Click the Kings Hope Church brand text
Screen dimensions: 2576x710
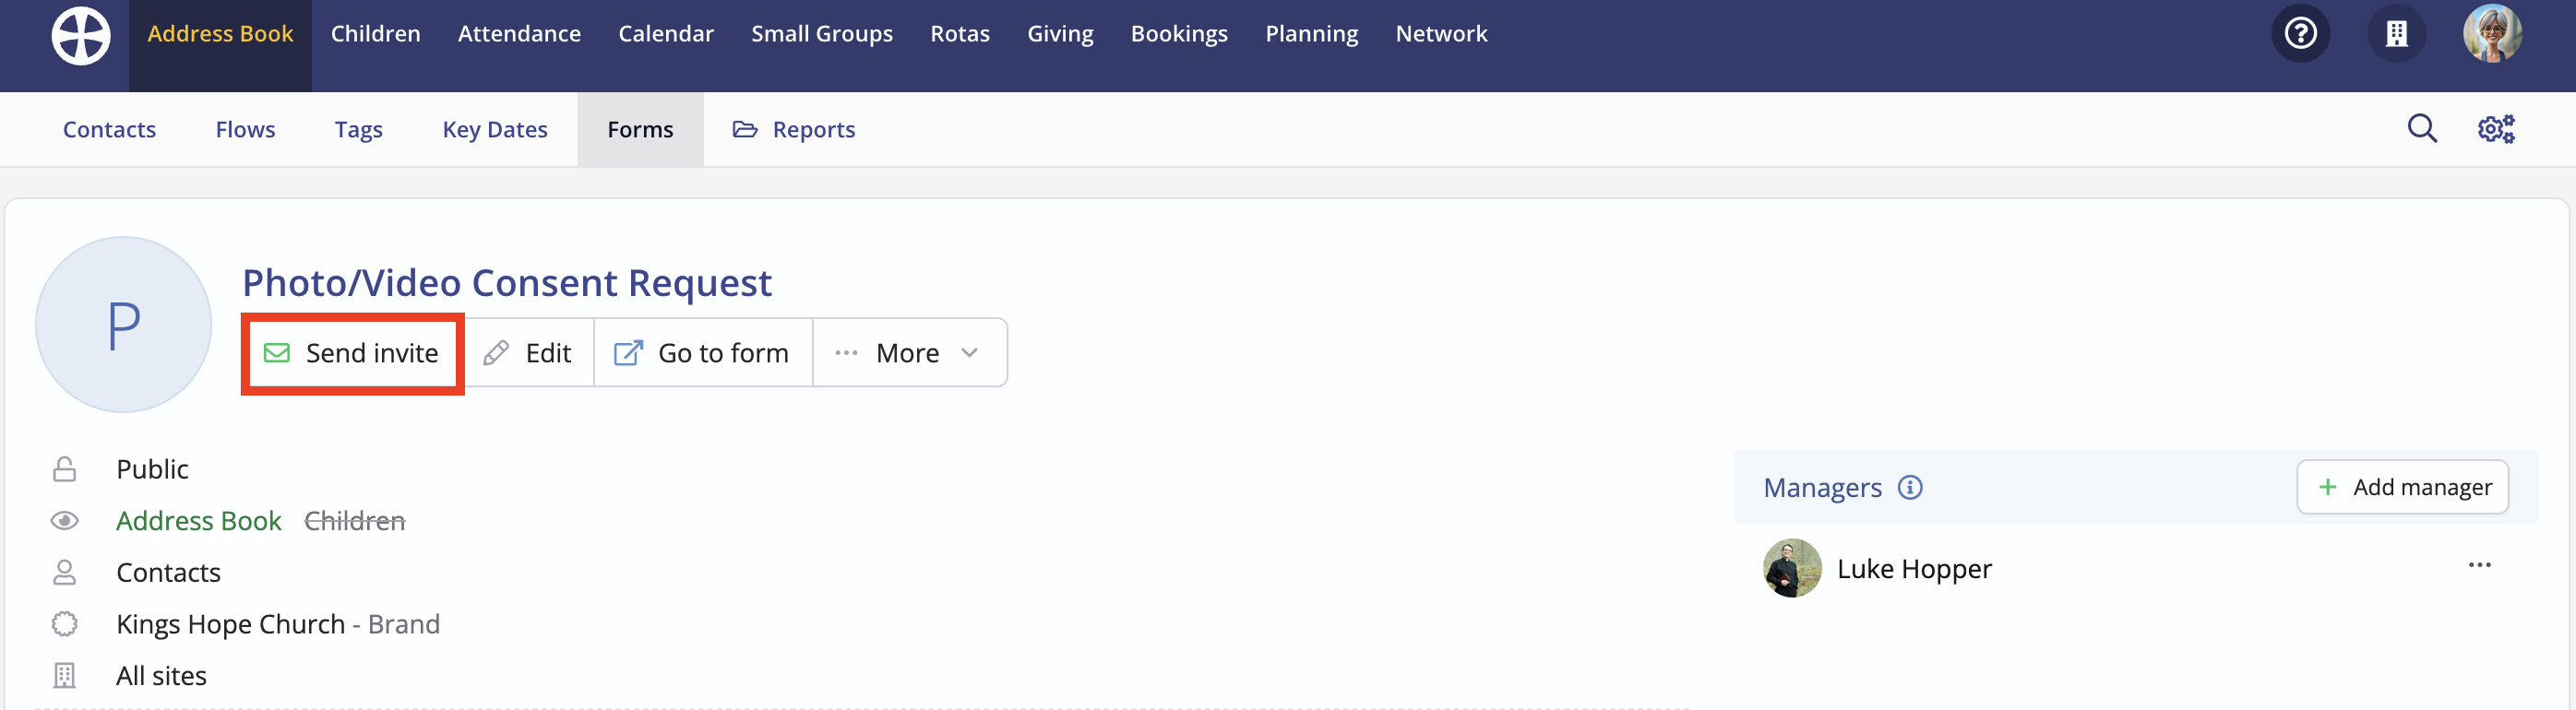[x=278, y=624]
